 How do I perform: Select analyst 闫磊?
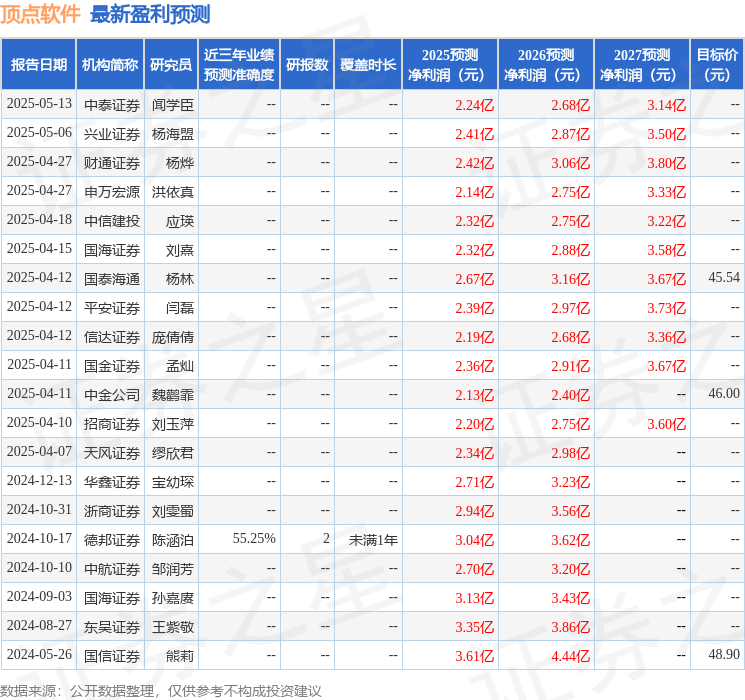pyautogui.click(x=180, y=308)
